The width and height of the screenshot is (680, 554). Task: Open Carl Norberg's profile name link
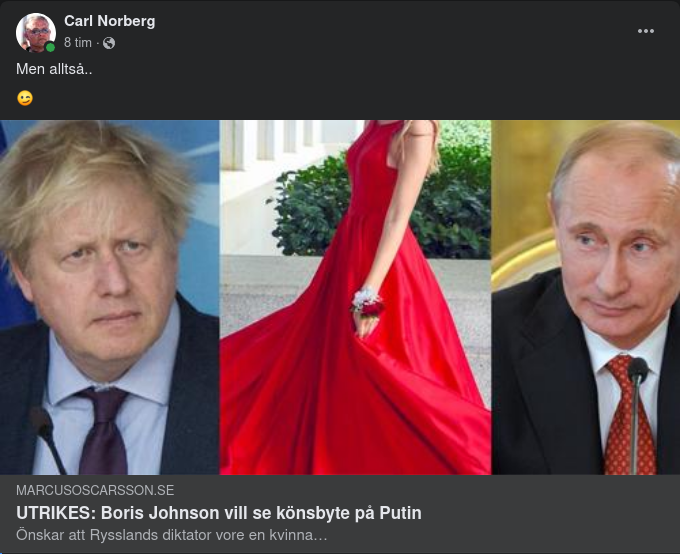[x=110, y=21]
